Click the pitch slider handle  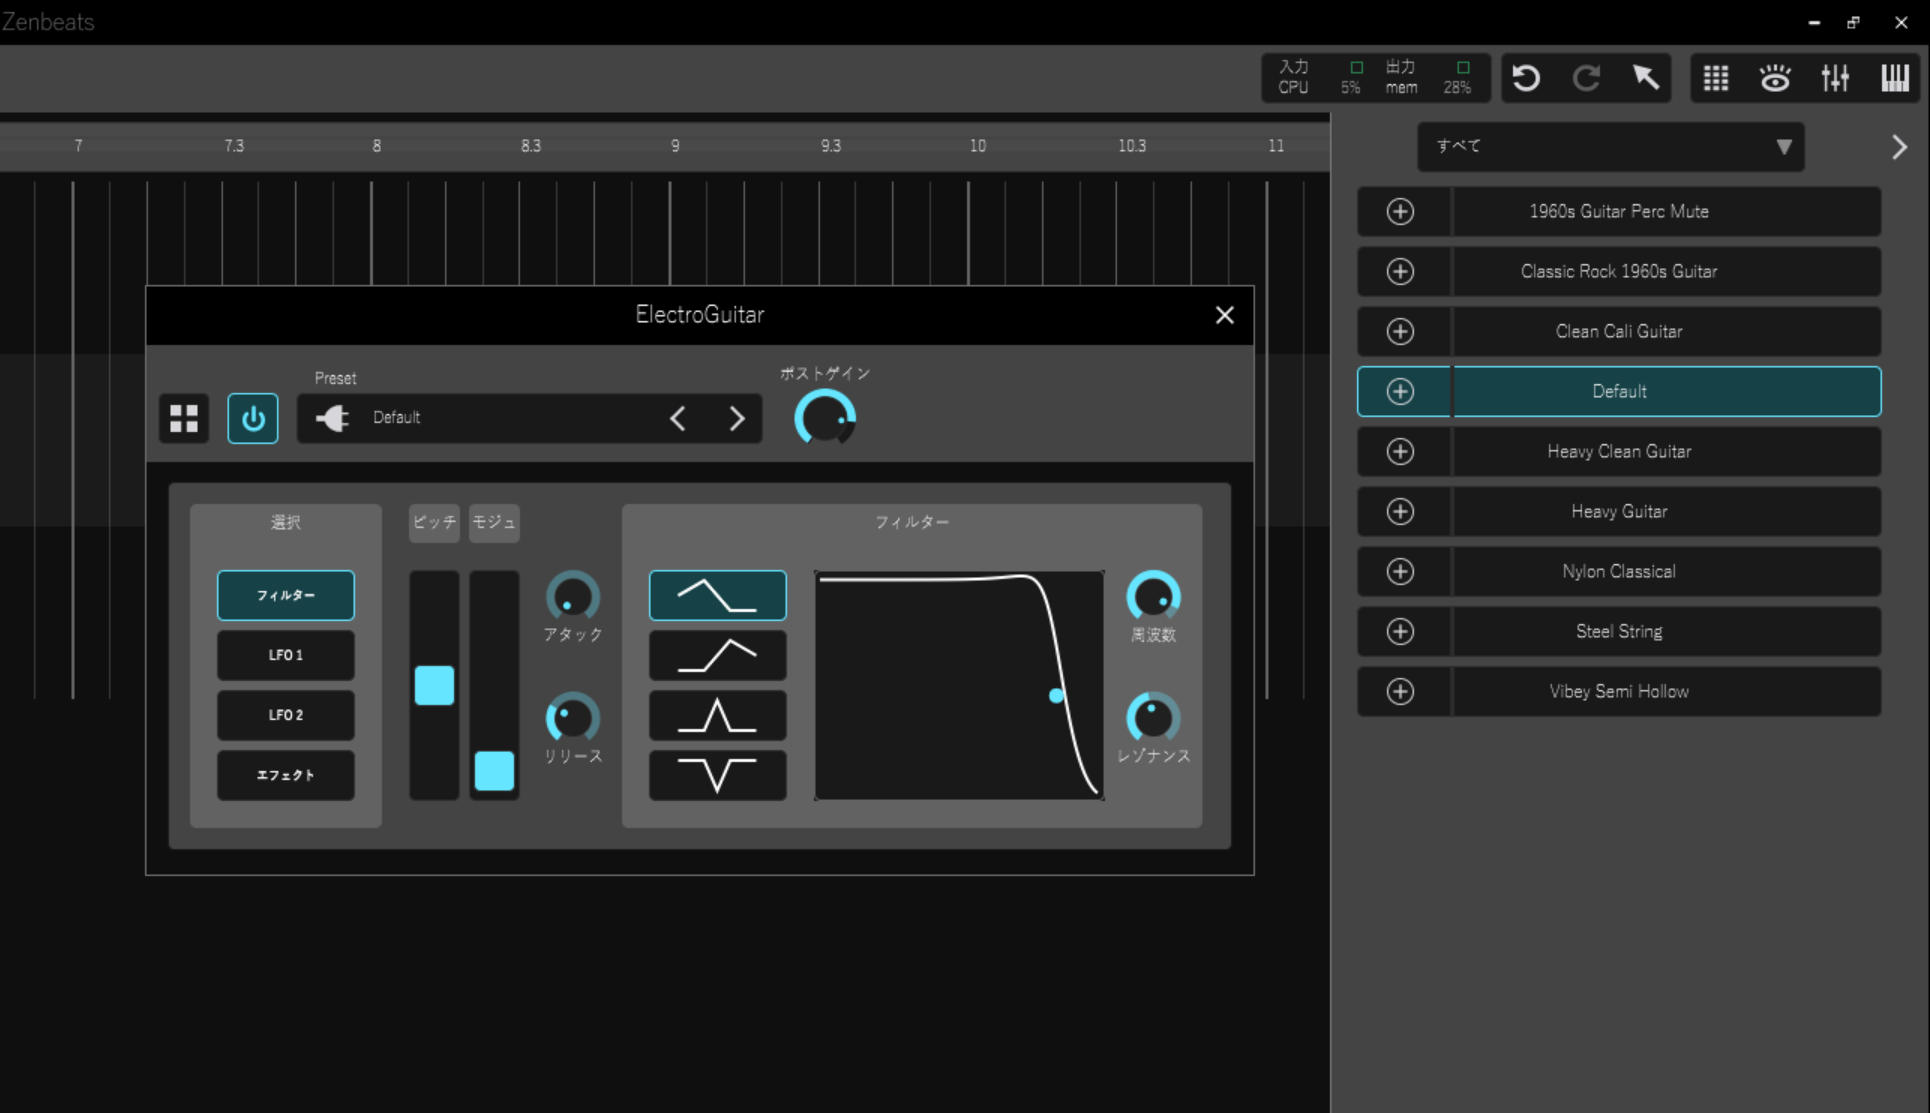[434, 685]
